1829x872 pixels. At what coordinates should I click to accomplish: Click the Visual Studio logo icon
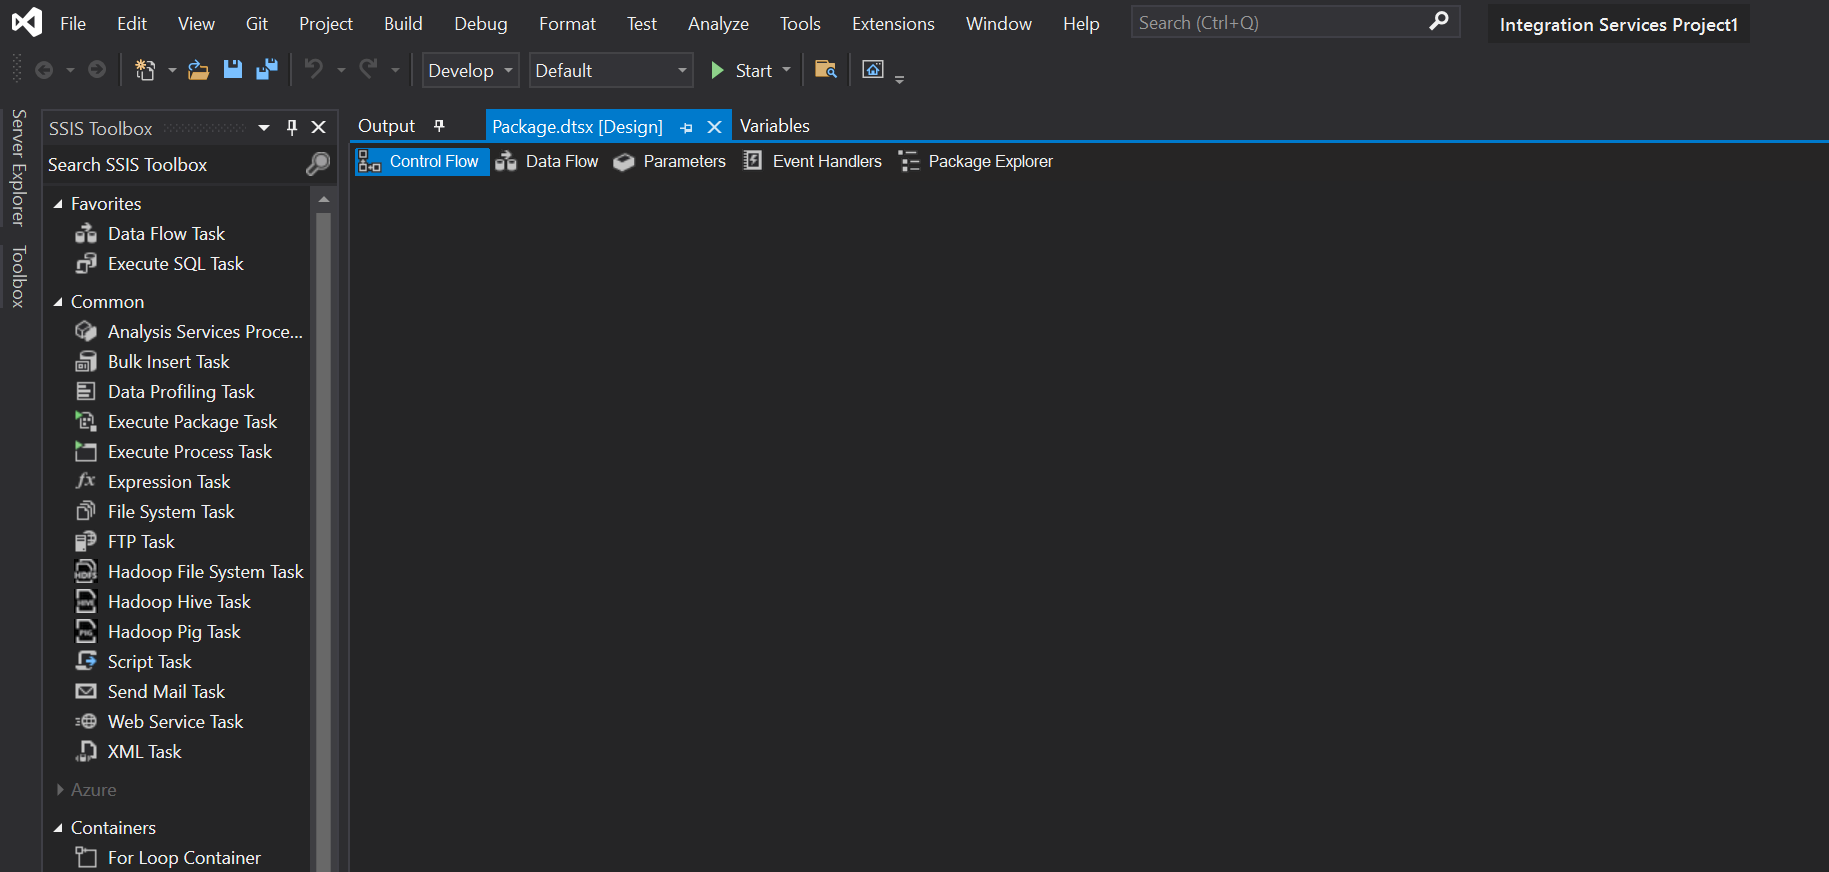tap(27, 22)
